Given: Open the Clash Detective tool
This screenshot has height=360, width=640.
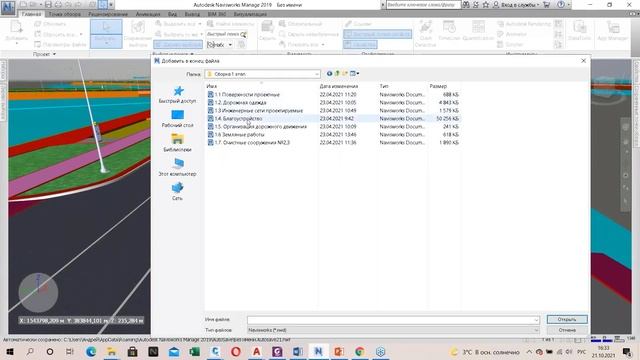Looking at the screenshot, I should point(425,33).
